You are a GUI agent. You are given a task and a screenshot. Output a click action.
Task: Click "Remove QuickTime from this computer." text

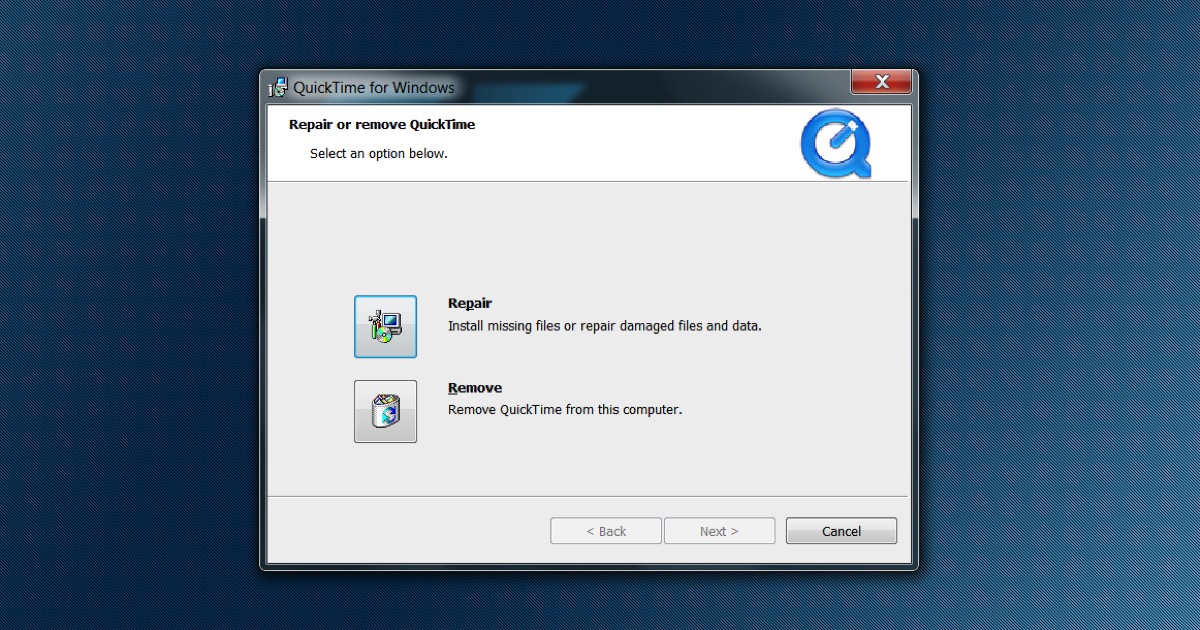(565, 409)
